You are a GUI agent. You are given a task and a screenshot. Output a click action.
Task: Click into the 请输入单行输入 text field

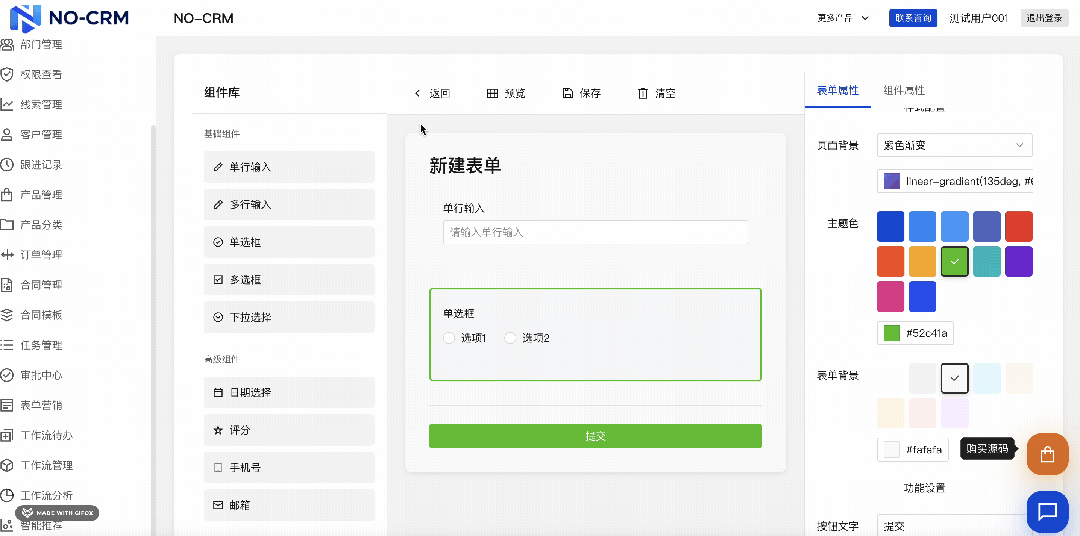click(595, 233)
